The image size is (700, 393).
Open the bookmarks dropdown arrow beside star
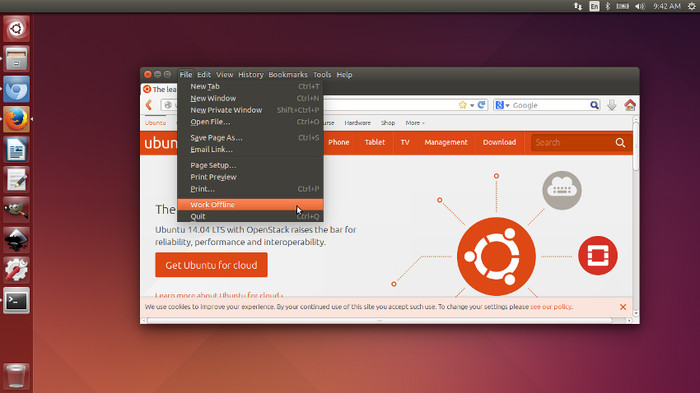pos(472,105)
